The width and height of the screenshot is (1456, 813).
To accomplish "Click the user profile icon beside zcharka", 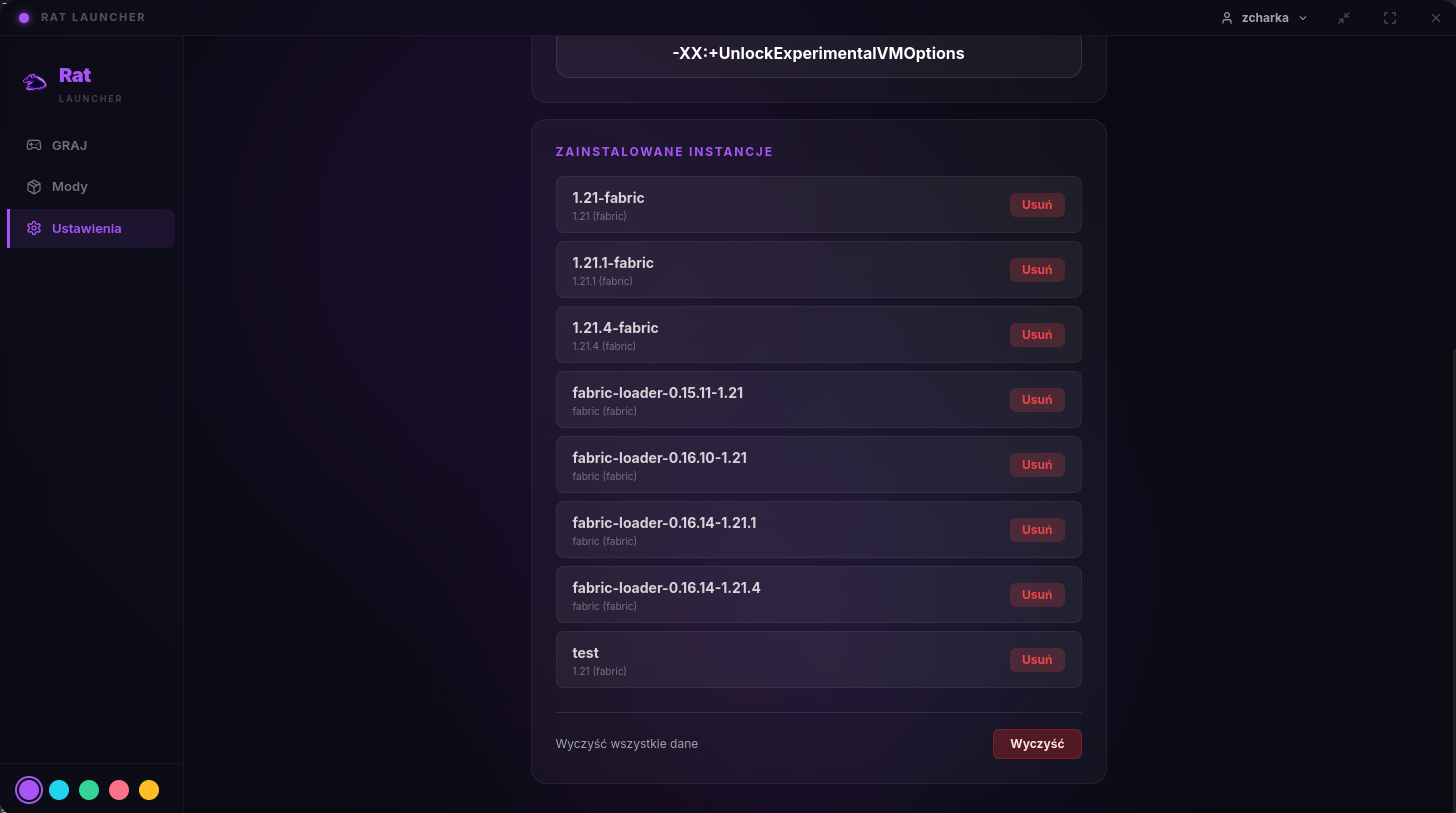I will pos(1227,17).
